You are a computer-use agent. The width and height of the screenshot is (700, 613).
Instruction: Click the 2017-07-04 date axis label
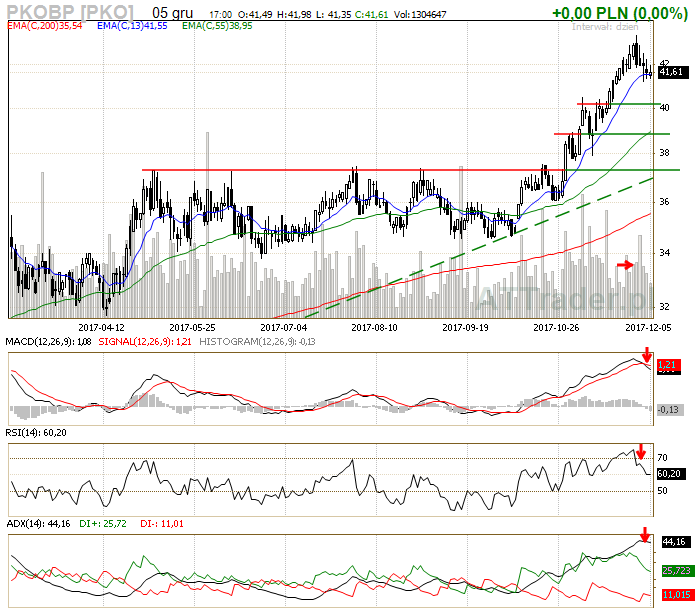283,328
